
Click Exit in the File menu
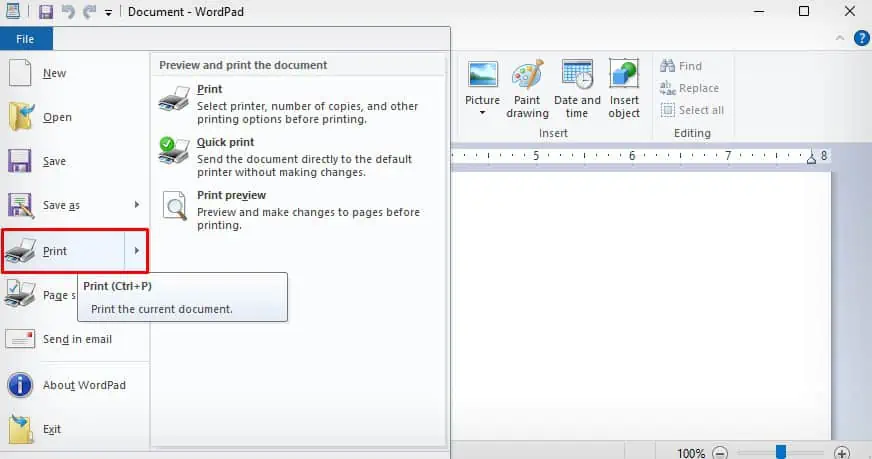tap(75, 429)
